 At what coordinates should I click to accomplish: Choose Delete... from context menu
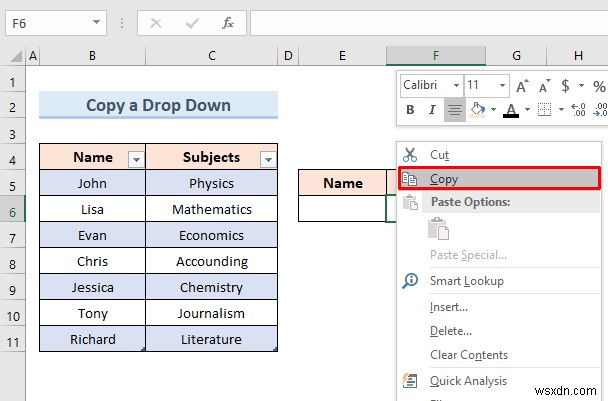499,331
